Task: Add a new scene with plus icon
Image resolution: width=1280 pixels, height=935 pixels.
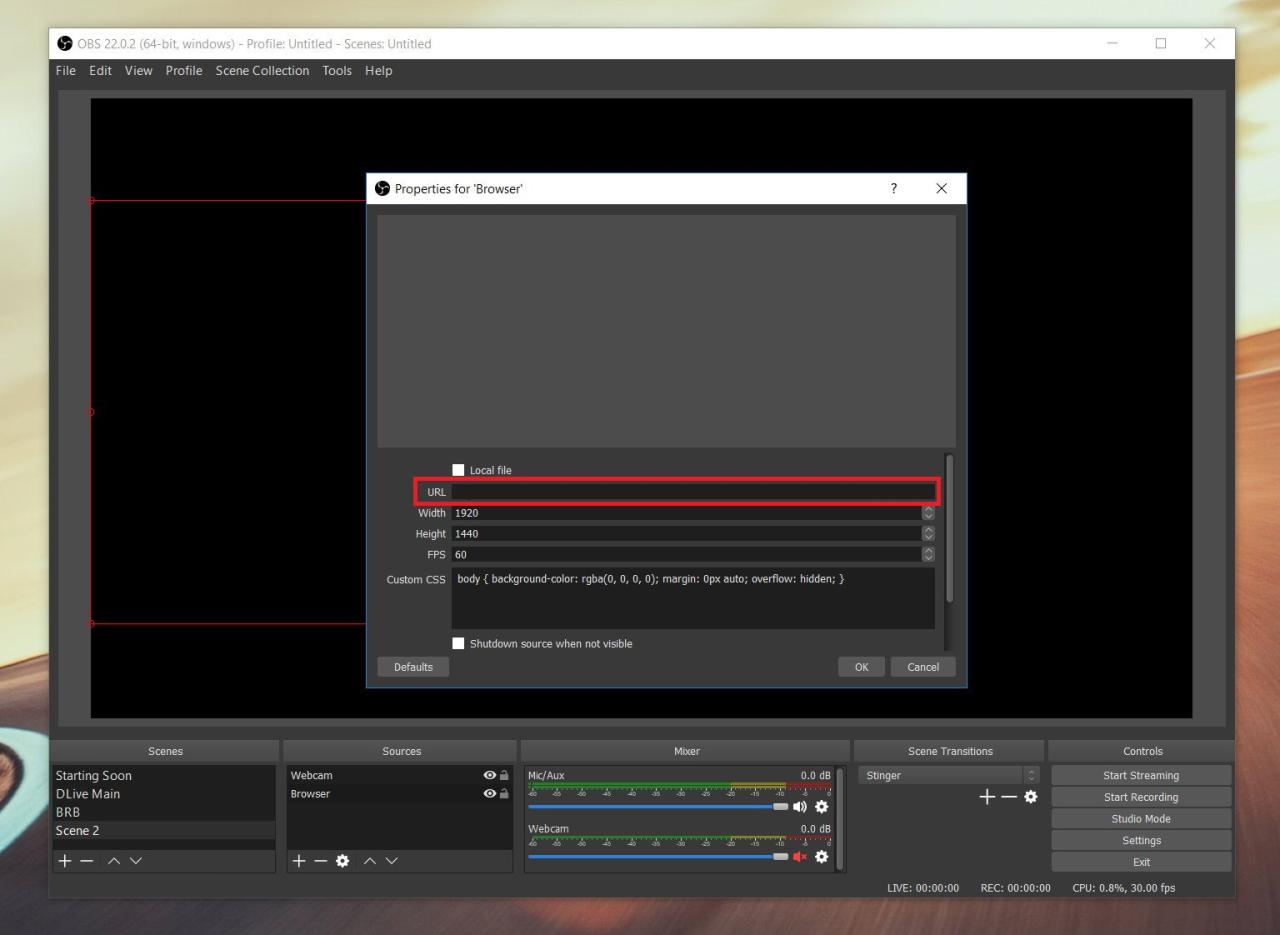Action: [64, 860]
